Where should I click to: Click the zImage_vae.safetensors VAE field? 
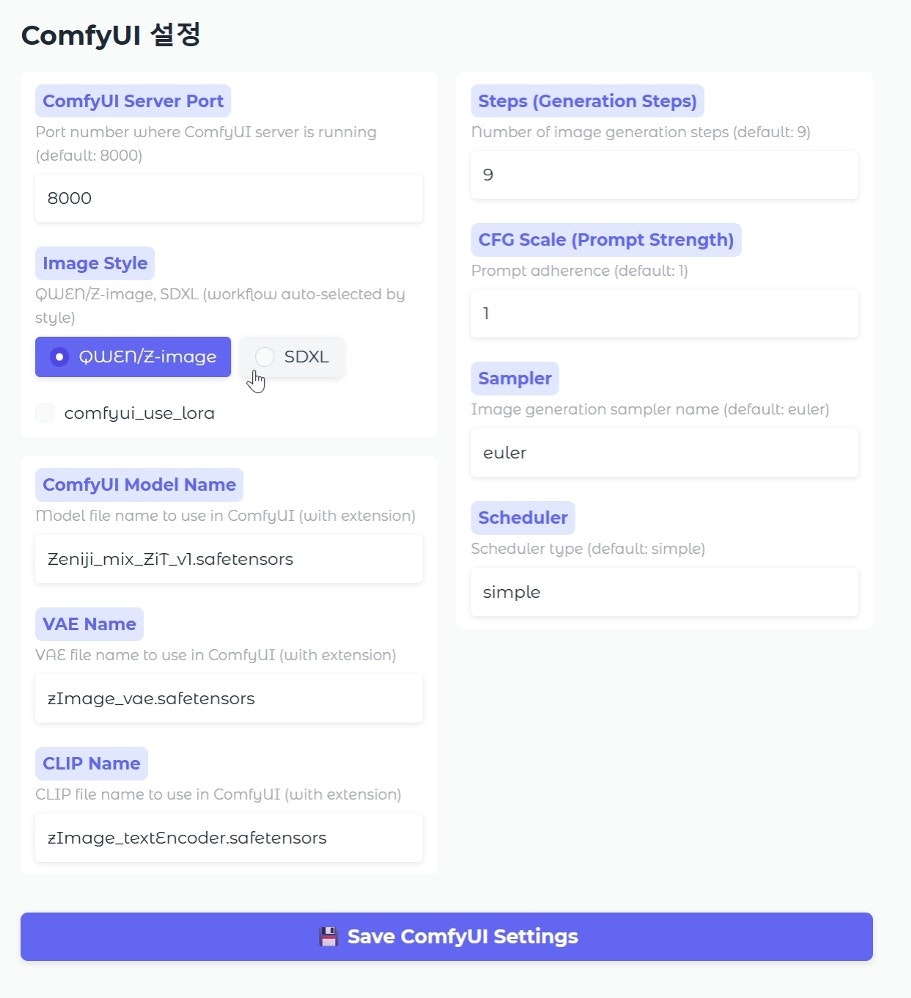coord(228,698)
